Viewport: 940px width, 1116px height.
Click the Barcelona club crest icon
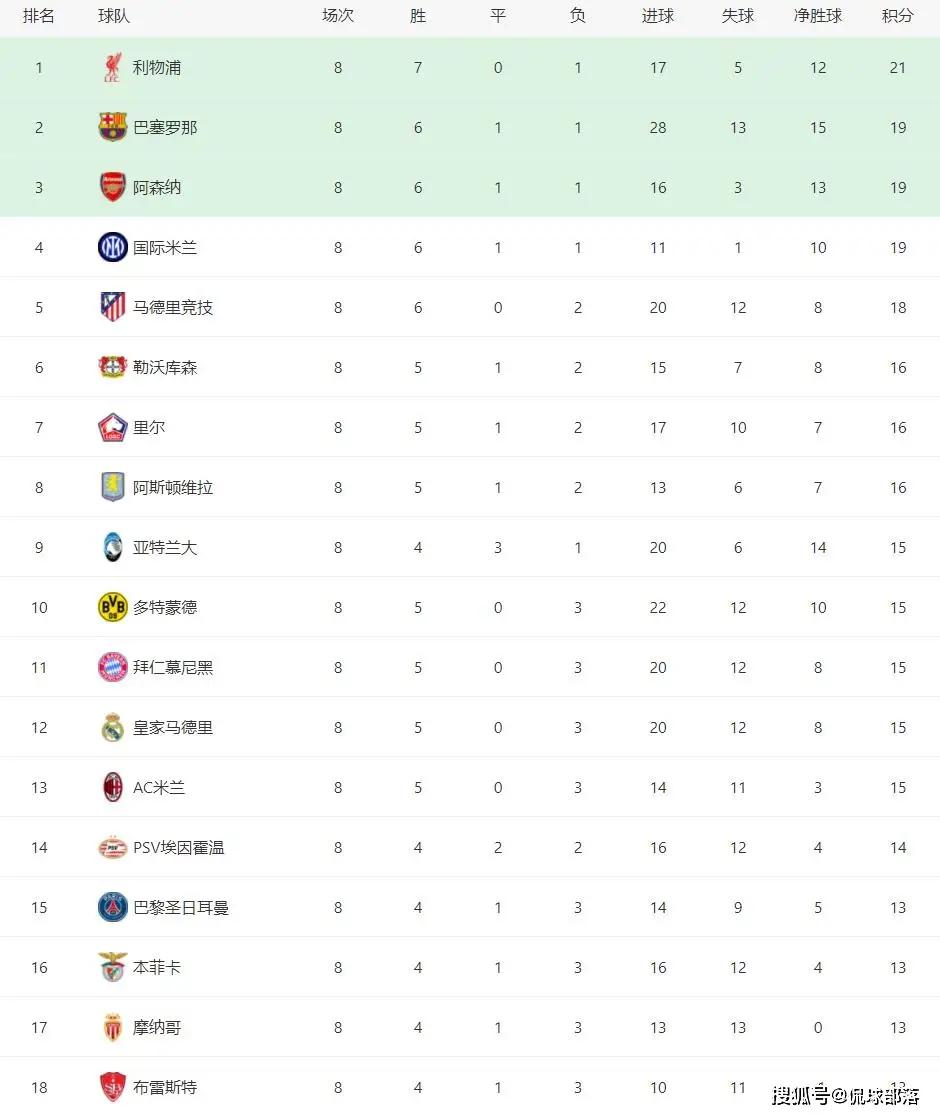coord(112,127)
